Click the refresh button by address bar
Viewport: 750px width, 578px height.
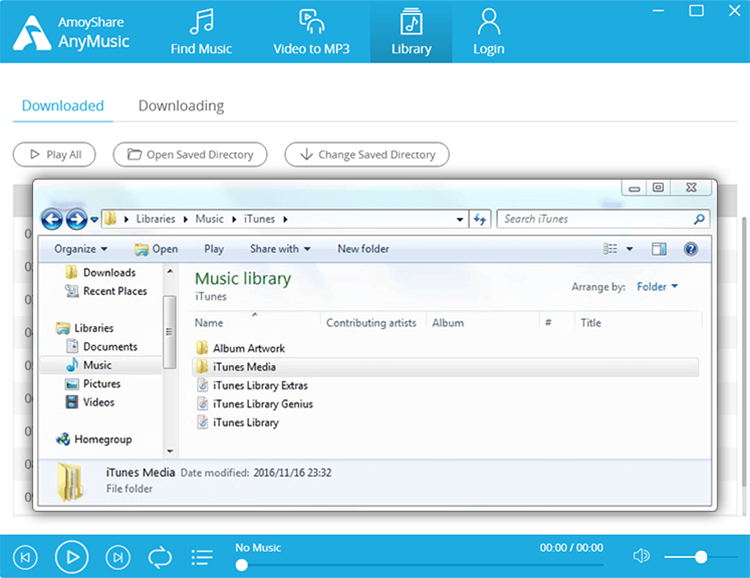(x=480, y=219)
